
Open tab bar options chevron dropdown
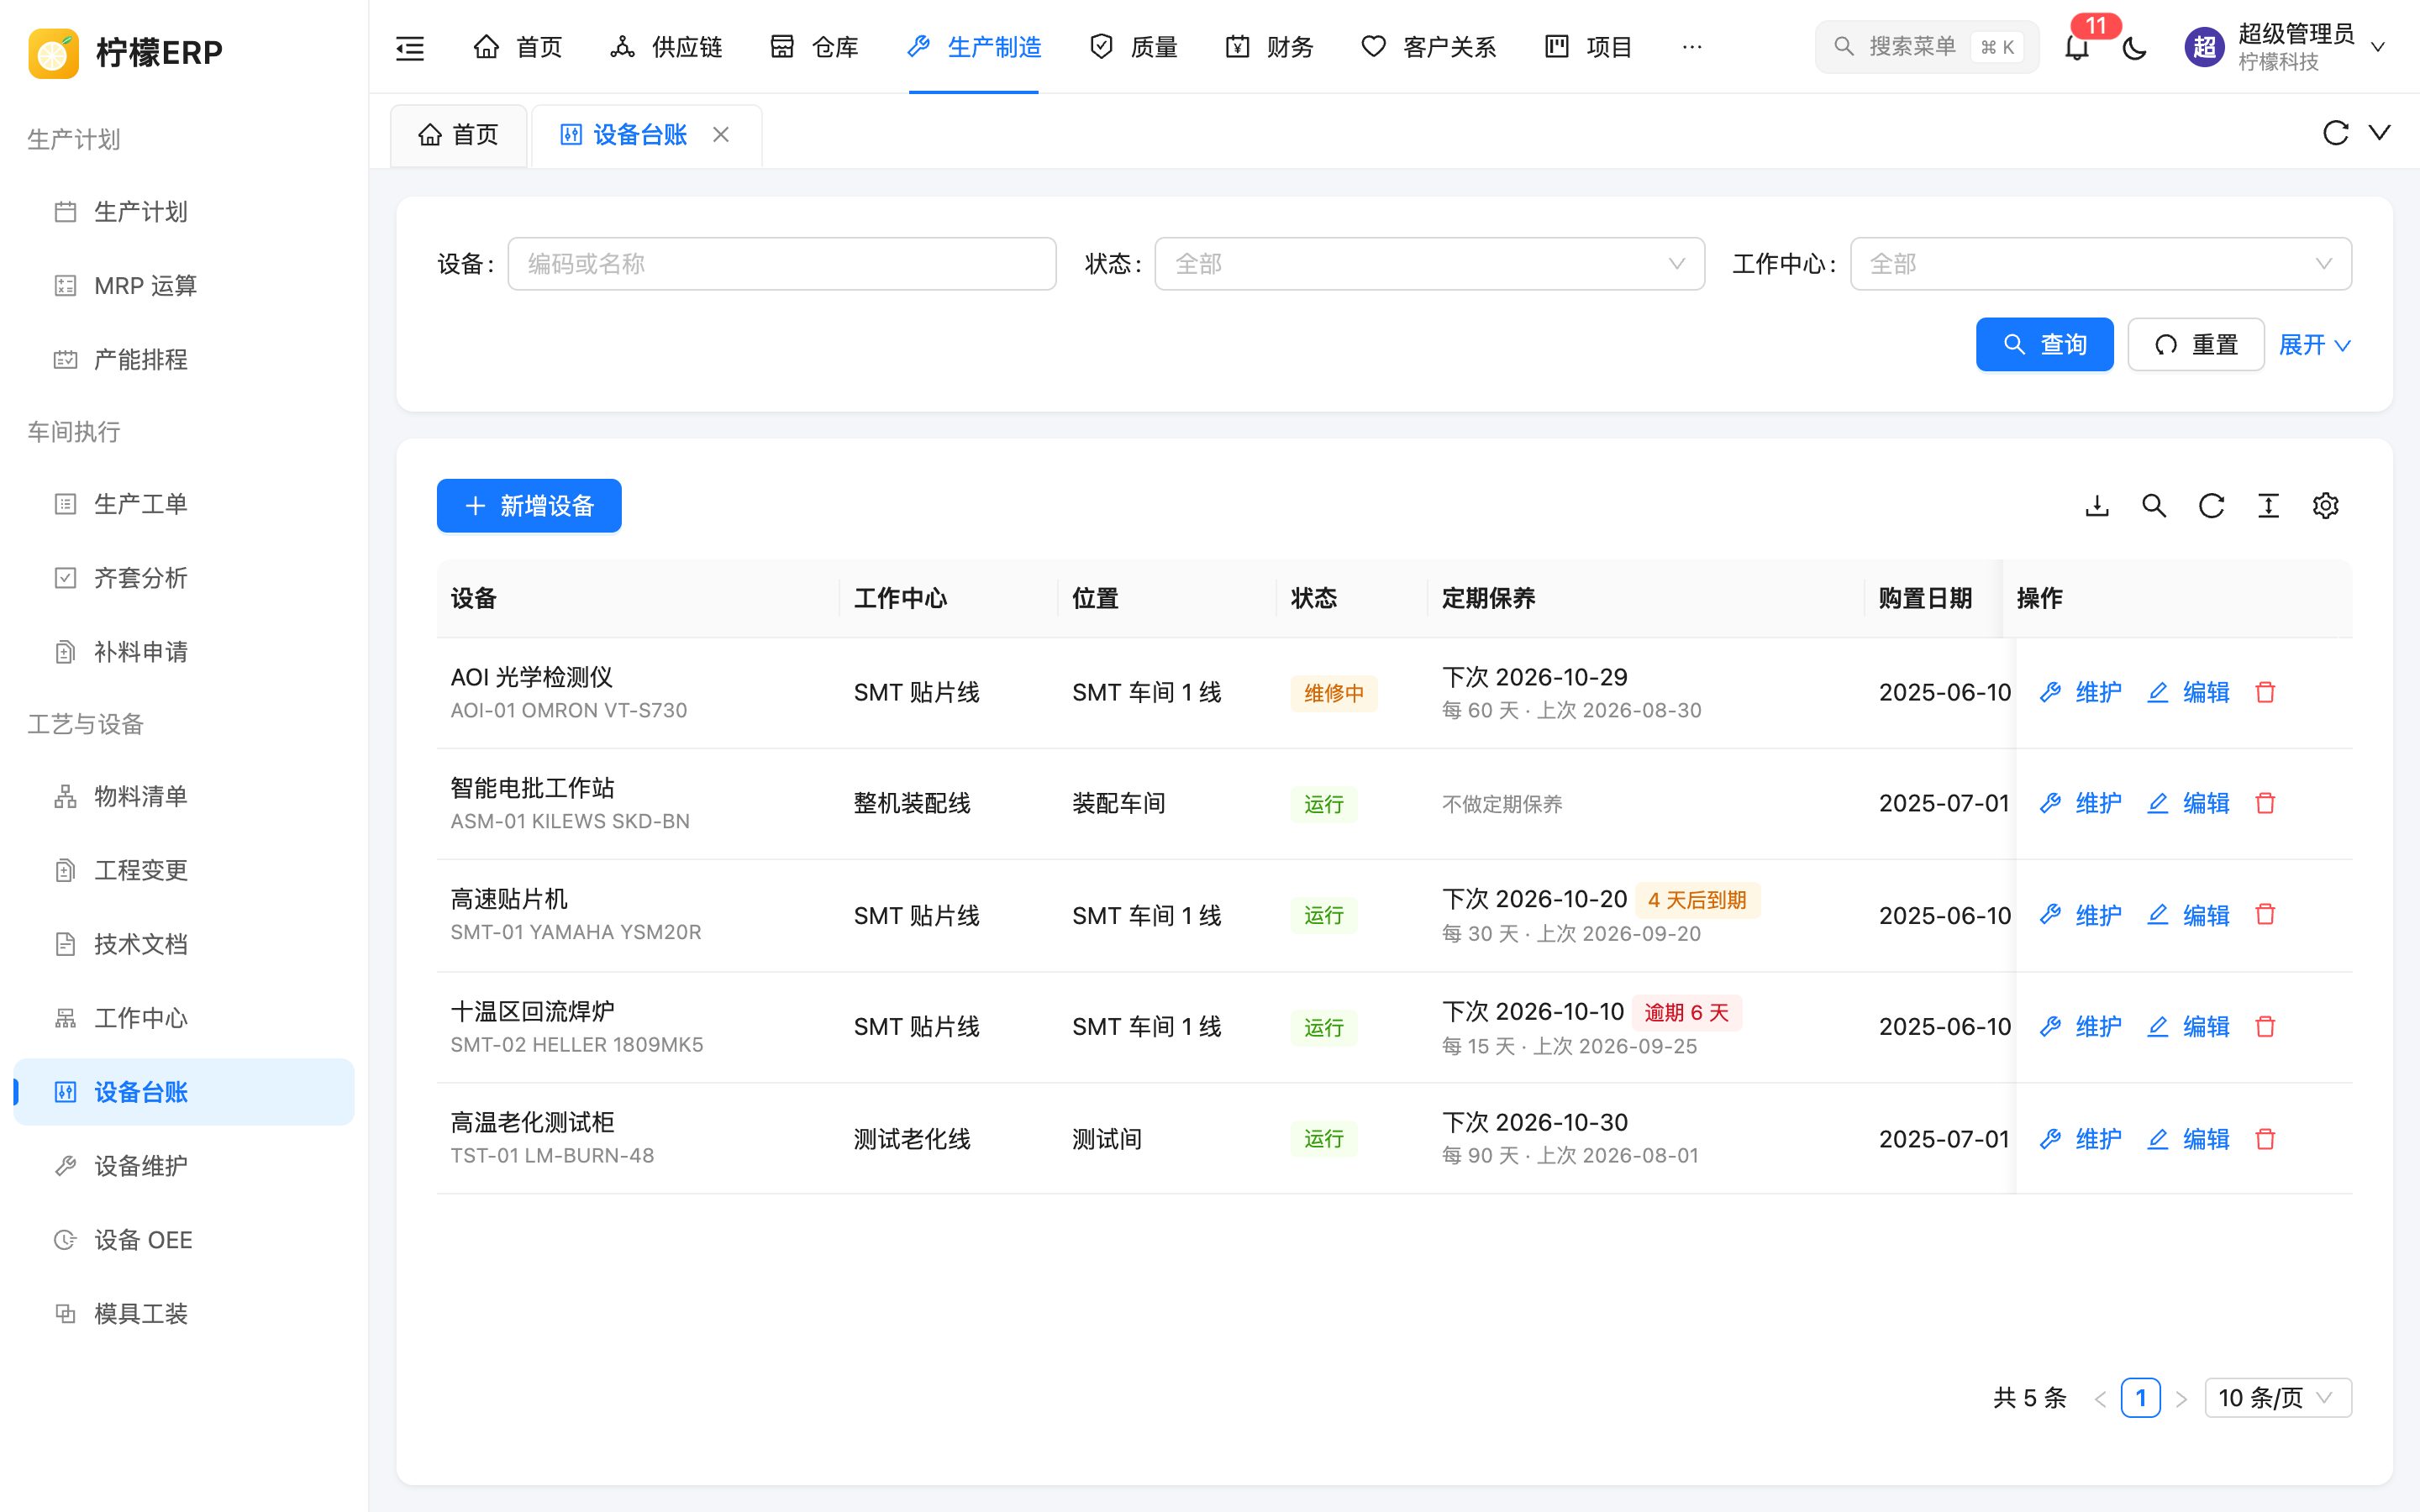(x=2380, y=133)
